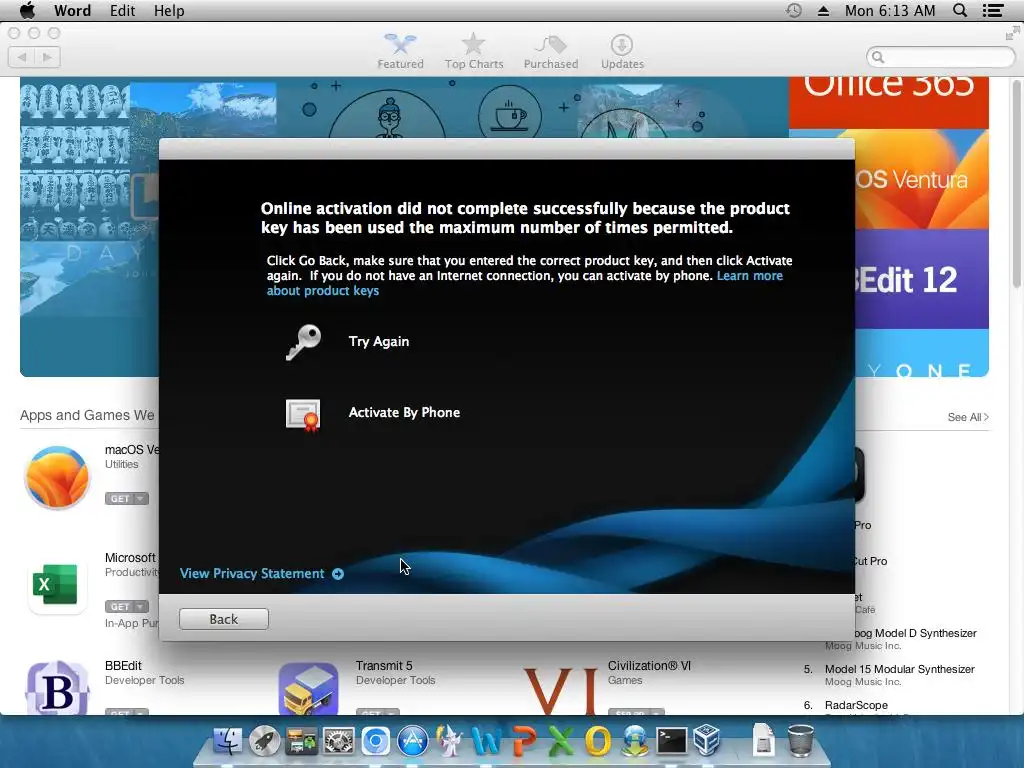Viewport: 1024px width, 768px height.
Task: Open Notification Center list icon in menu bar
Action: click(993, 10)
